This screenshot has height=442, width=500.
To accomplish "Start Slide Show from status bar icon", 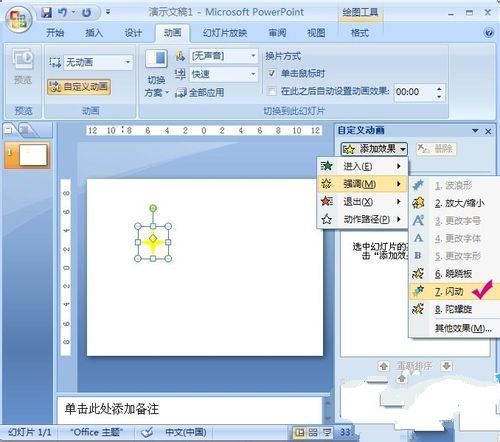I will point(327,432).
